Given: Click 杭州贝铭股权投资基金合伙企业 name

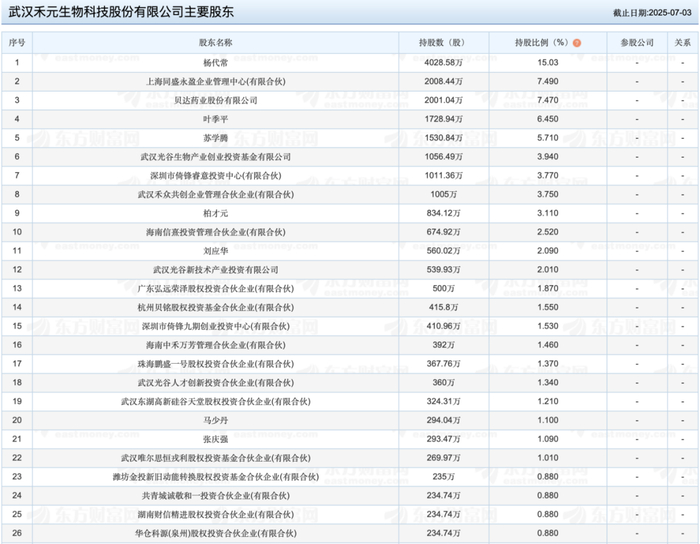Looking at the screenshot, I should tap(215, 307).
